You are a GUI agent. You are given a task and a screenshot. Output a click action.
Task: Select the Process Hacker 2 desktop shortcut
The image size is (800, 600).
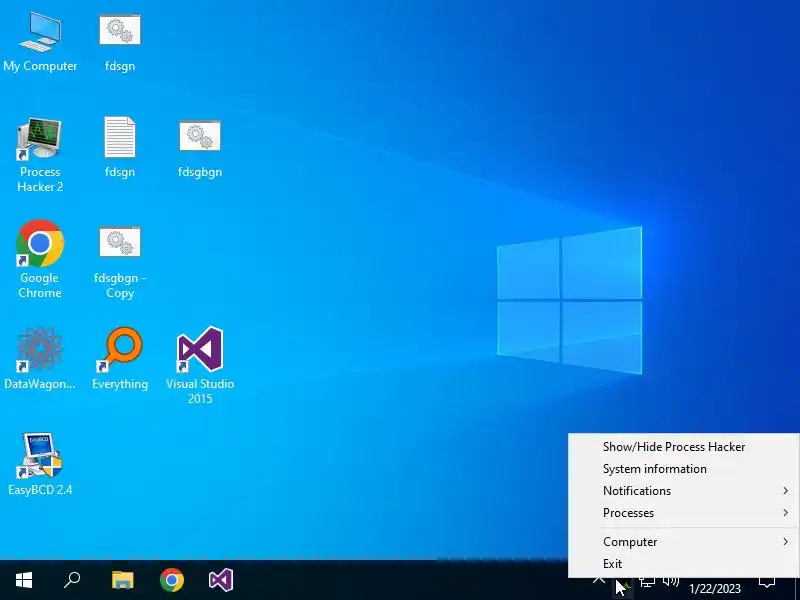40,155
